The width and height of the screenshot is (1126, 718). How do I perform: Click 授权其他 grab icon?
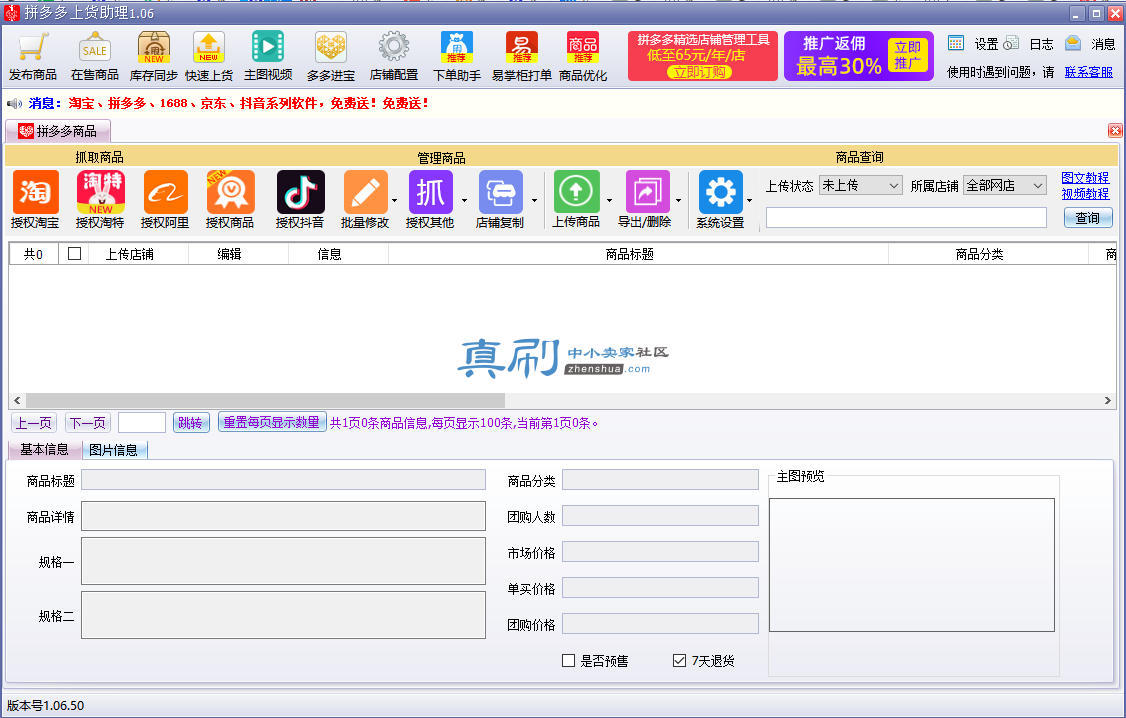point(430,192)
